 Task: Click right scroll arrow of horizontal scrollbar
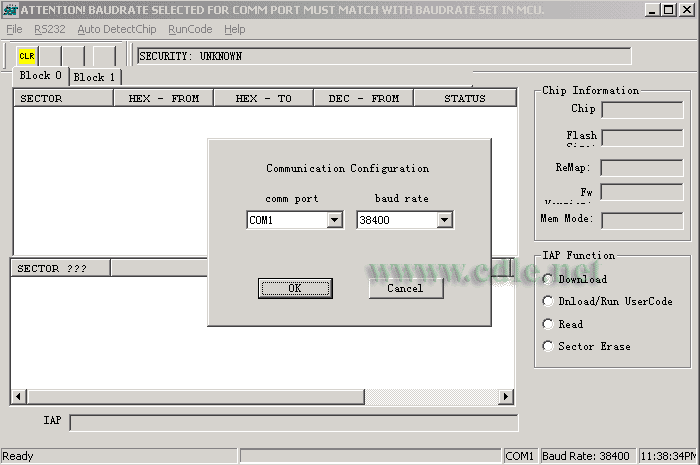pyautogui.click(x=507, y=397)
